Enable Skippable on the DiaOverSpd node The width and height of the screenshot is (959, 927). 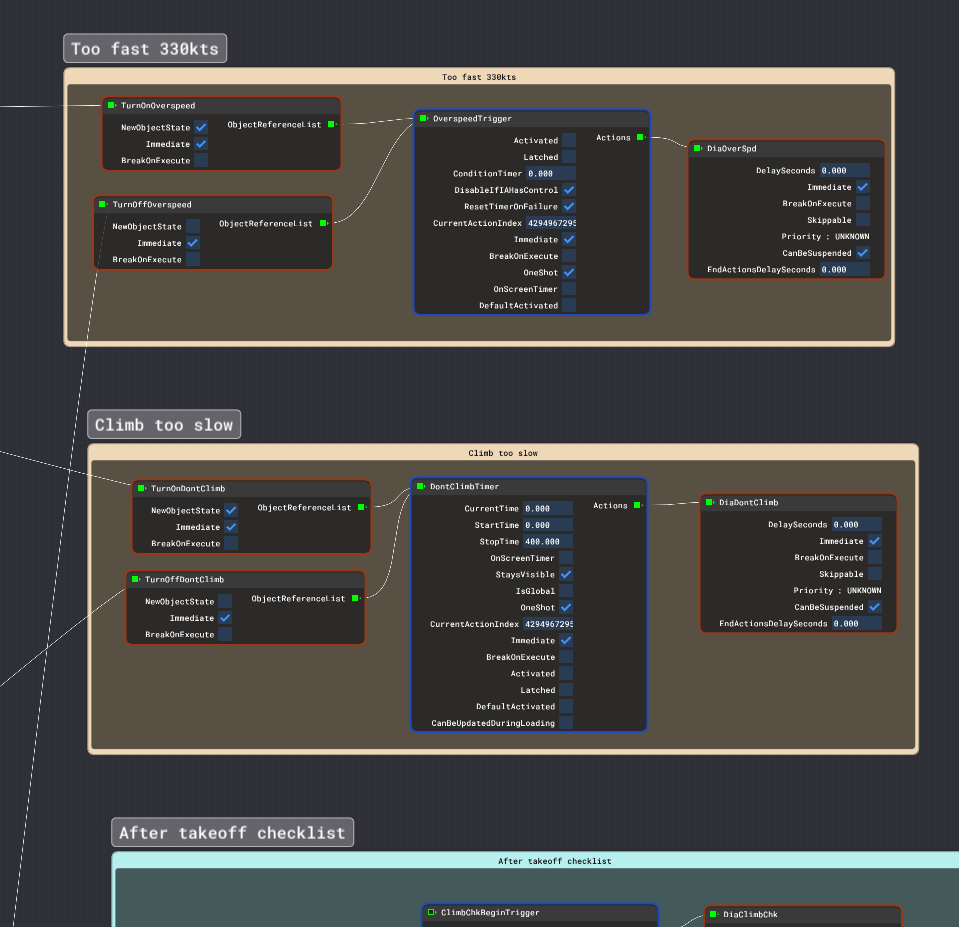862,220
